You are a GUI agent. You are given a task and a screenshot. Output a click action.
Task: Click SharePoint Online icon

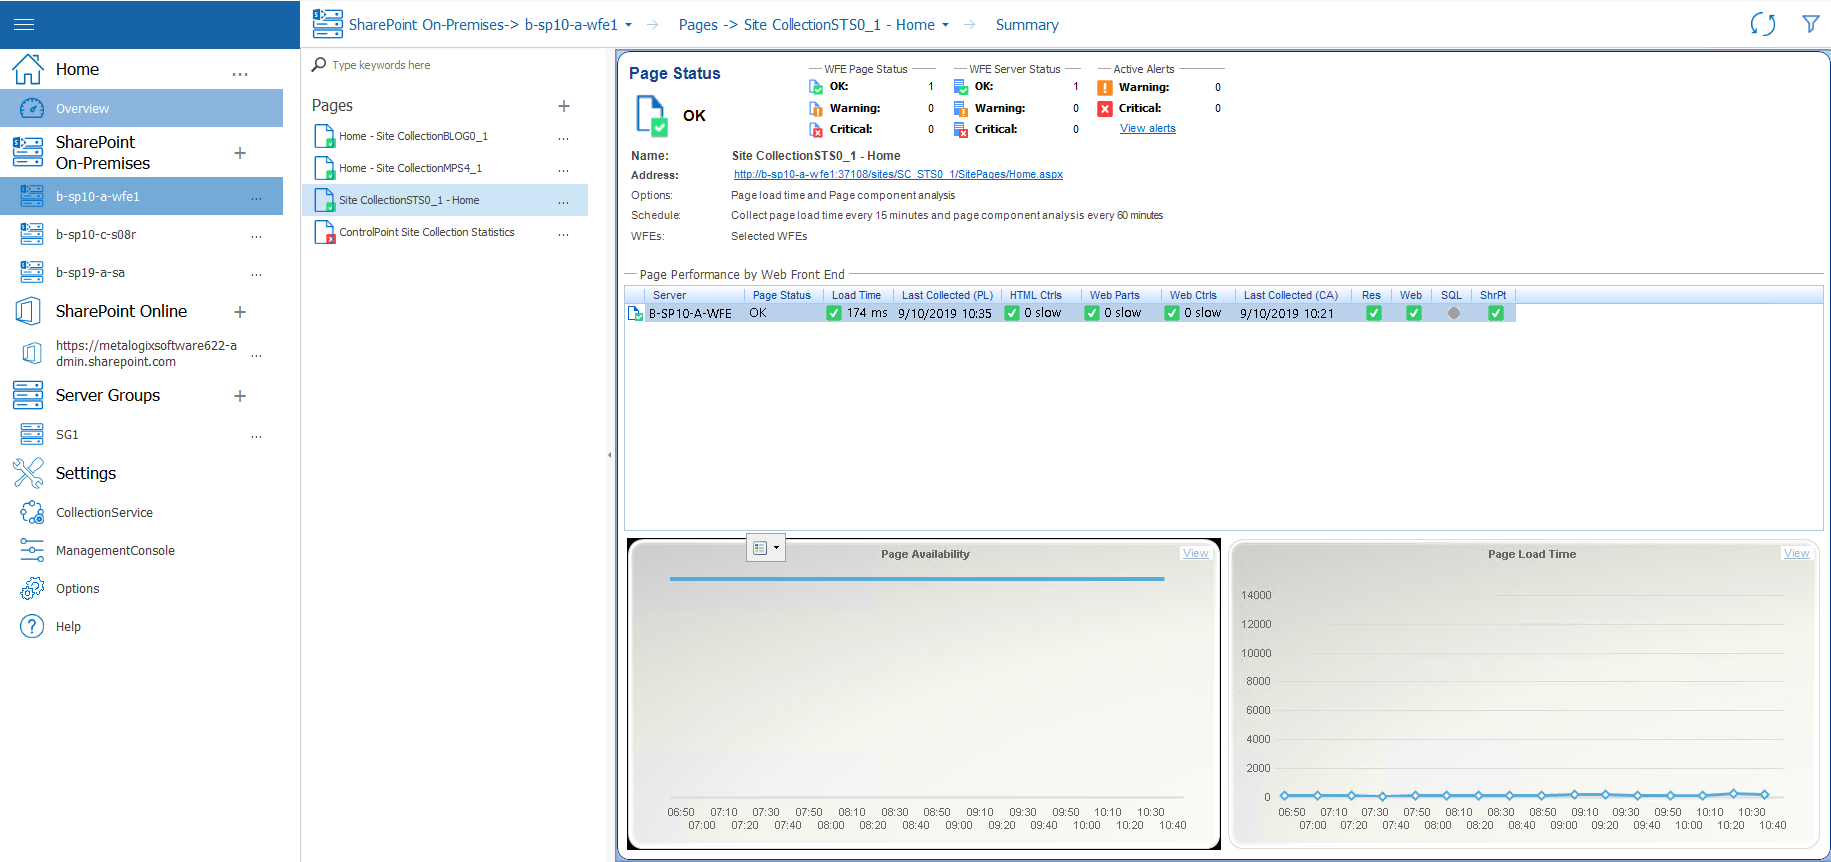(x=28, y=311)
